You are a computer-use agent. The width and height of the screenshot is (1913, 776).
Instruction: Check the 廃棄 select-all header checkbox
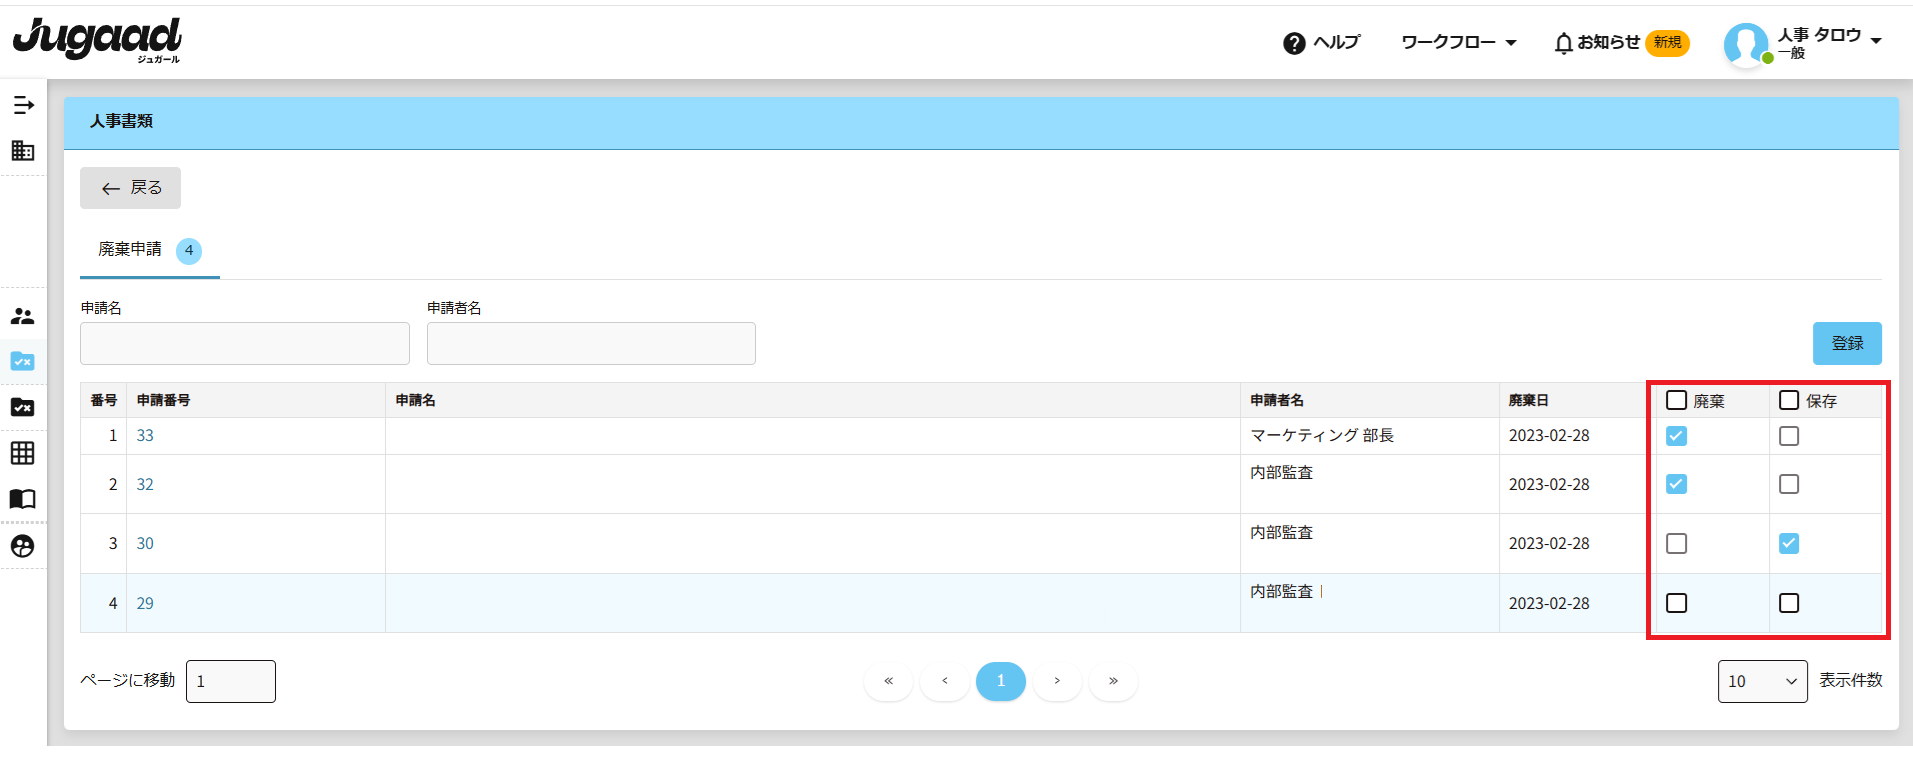click(1677, 400)
